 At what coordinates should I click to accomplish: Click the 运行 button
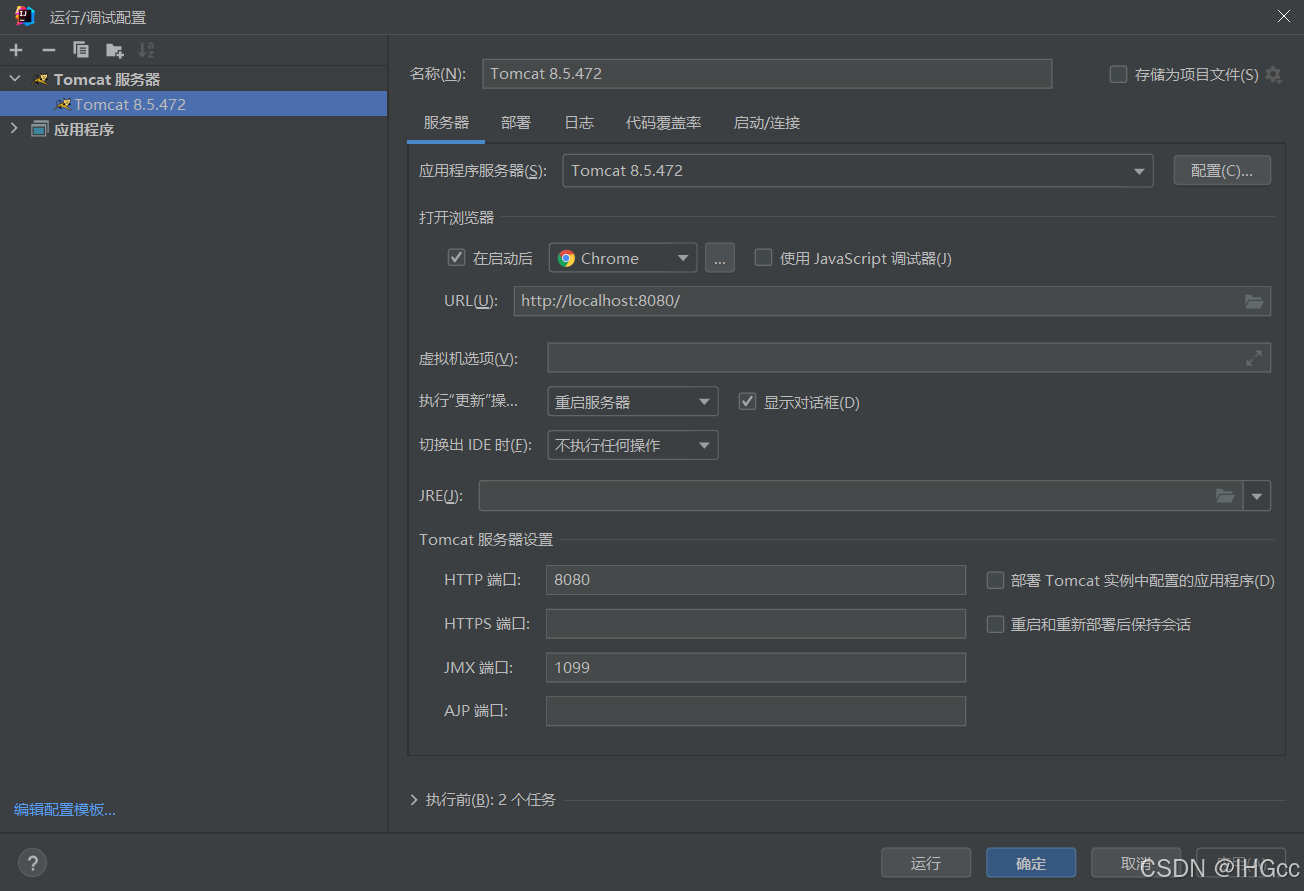(x=926, y=863)
